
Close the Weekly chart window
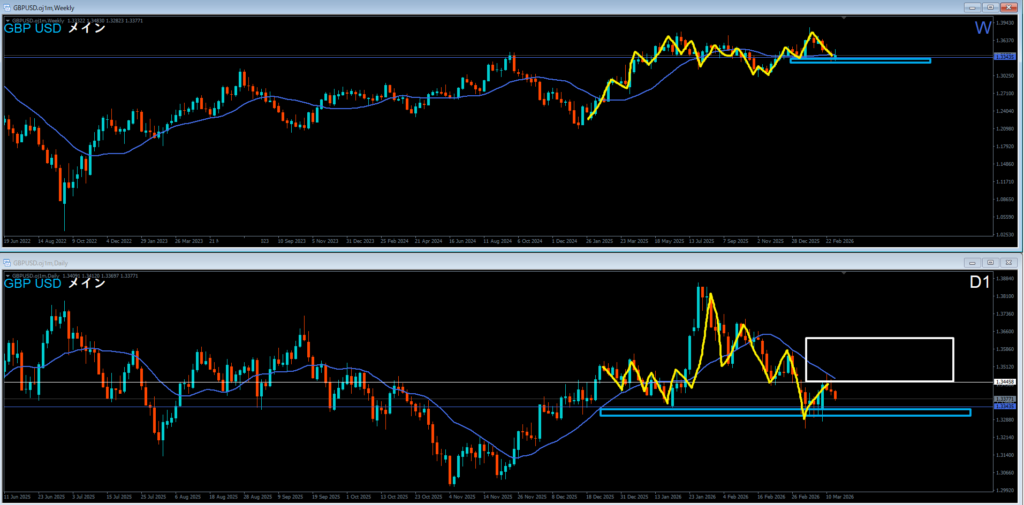[1011, 6]
